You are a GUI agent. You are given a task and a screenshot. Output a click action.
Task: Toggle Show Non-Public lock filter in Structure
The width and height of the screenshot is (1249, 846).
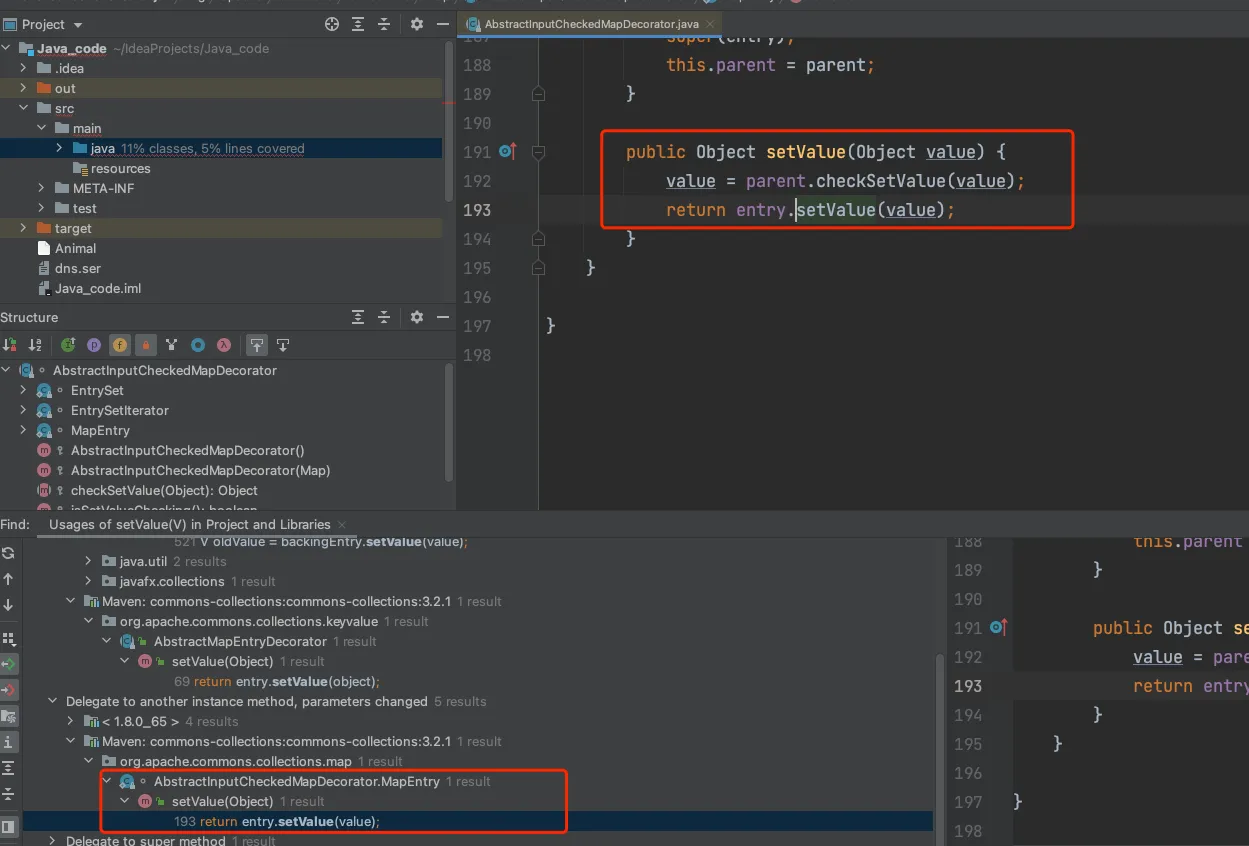pos(146,345)
